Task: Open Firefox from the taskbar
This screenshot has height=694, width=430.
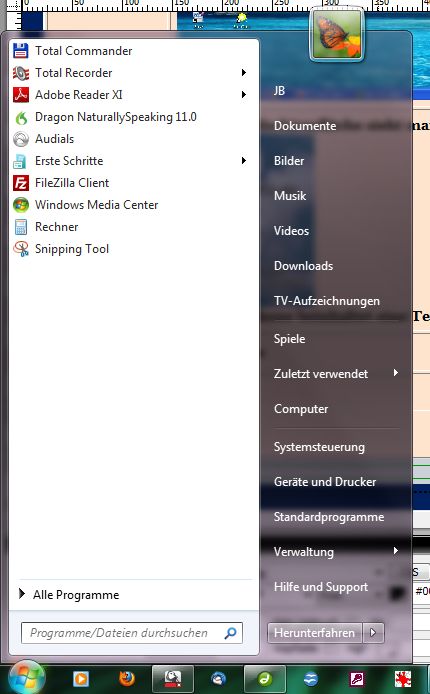Action: point(127,678)
